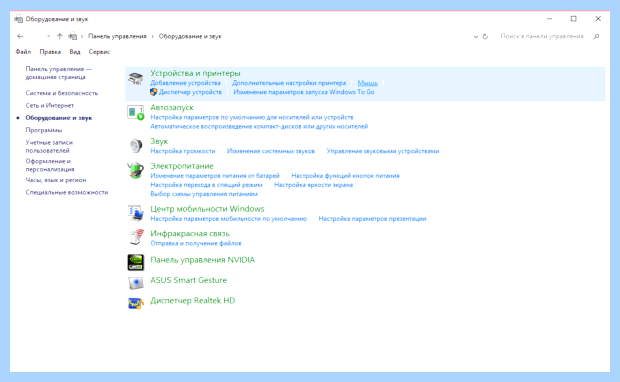Image resolution: width=620 pixels, height=382 pixels.
Task: Click the Электропитание battery icon
Action: 136,170
